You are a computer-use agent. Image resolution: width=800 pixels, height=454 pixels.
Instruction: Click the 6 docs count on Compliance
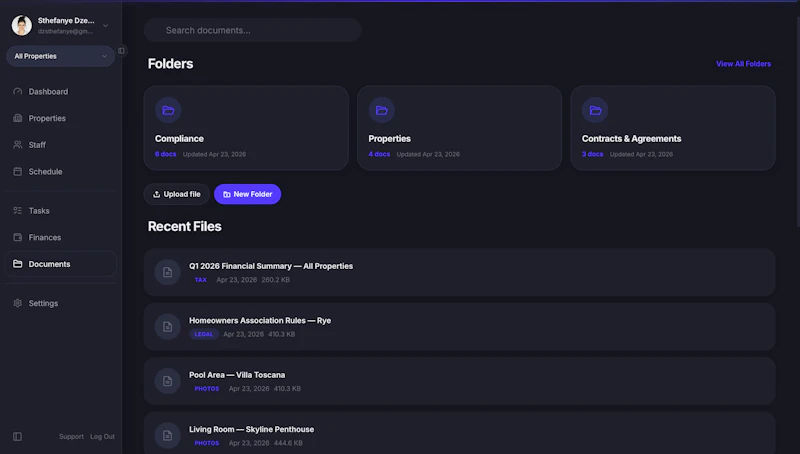click(165, 154)
